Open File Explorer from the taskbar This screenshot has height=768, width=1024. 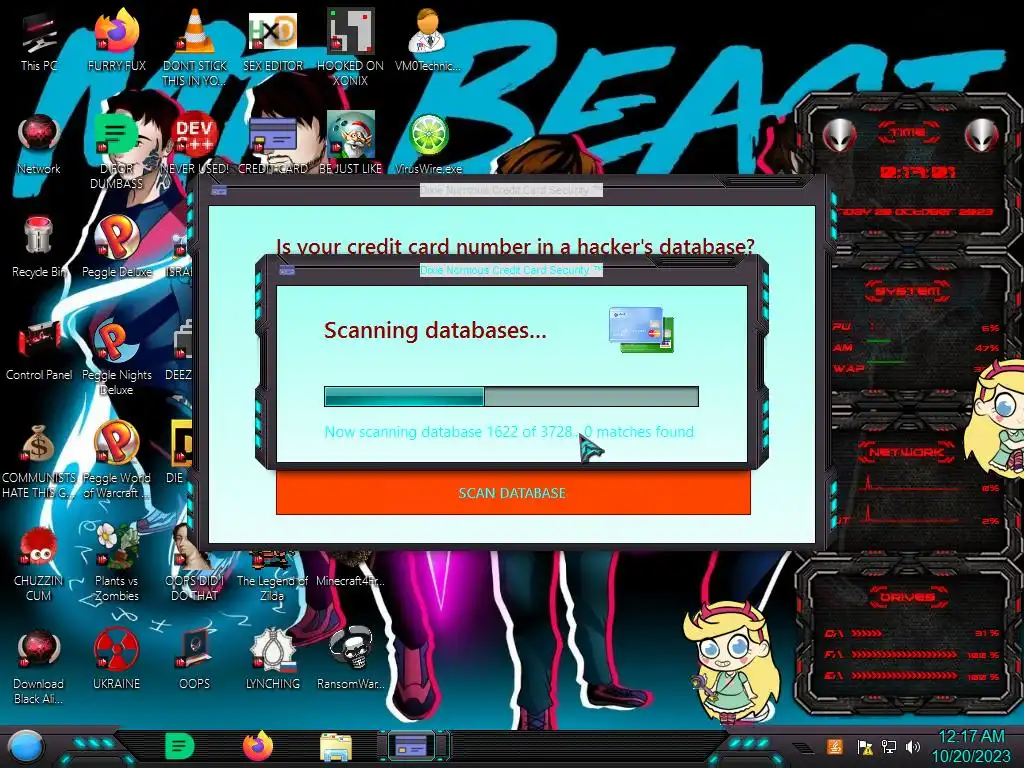[336, 746]
